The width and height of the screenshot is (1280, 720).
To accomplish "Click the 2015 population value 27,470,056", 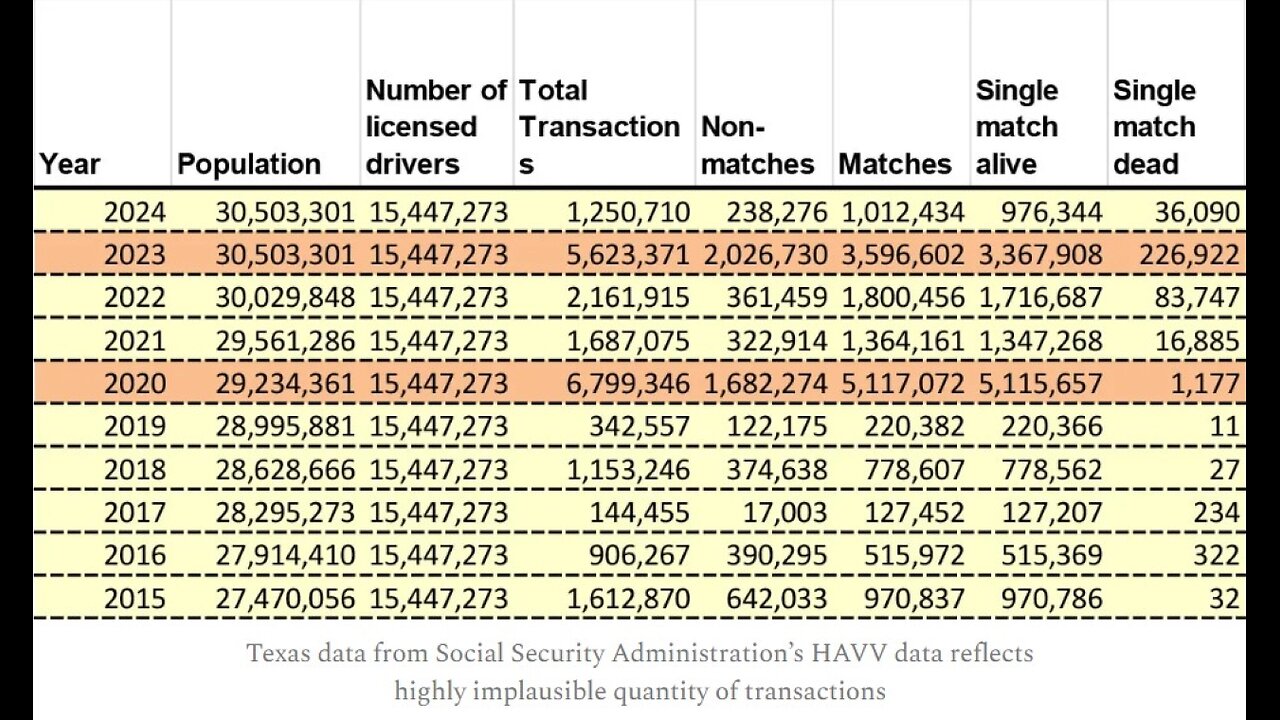I will pos(285,599).
